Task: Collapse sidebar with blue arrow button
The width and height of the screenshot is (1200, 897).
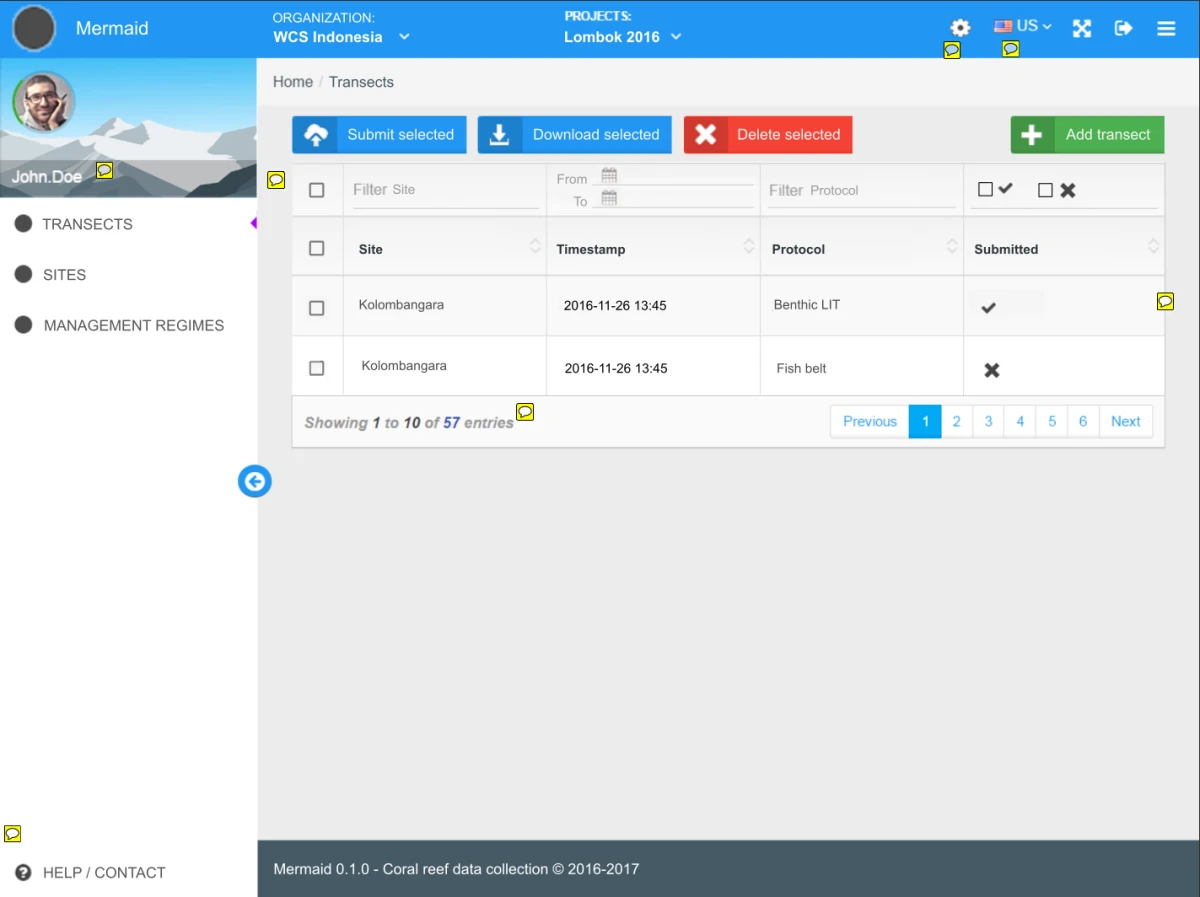Action: (255, 482)
